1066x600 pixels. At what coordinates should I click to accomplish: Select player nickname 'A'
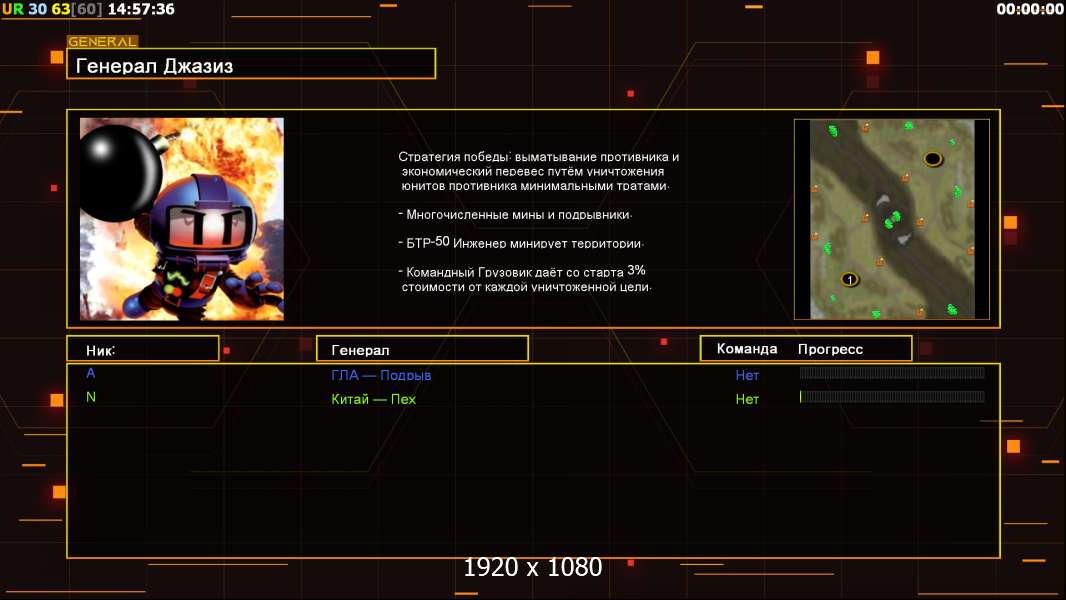[90, 373]
